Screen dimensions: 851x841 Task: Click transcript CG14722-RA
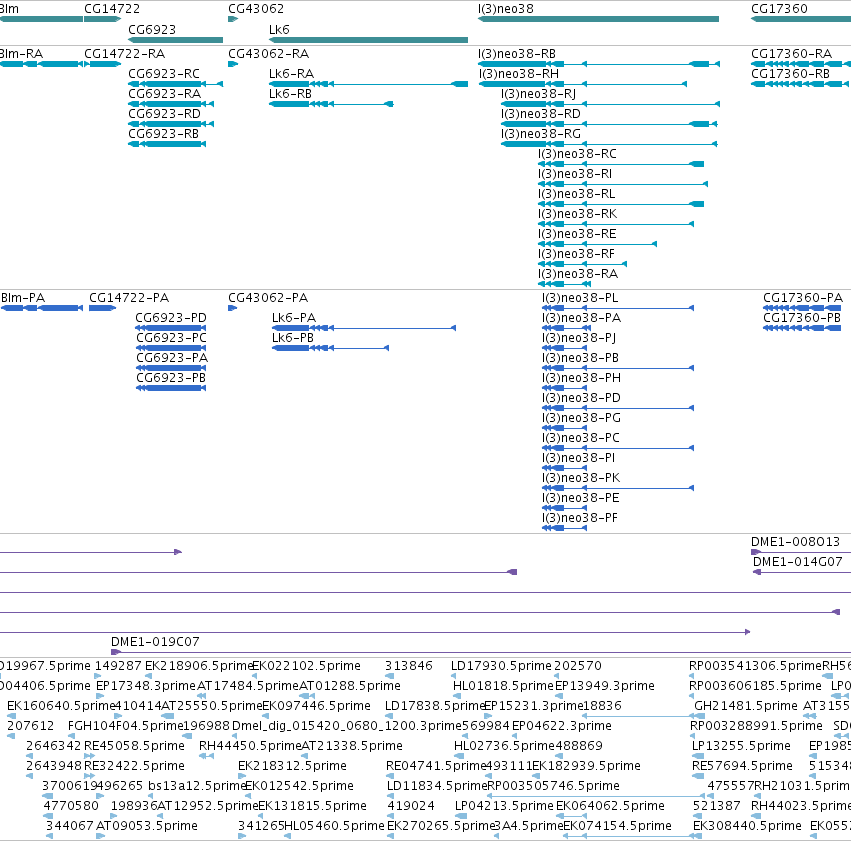(124, 54)
